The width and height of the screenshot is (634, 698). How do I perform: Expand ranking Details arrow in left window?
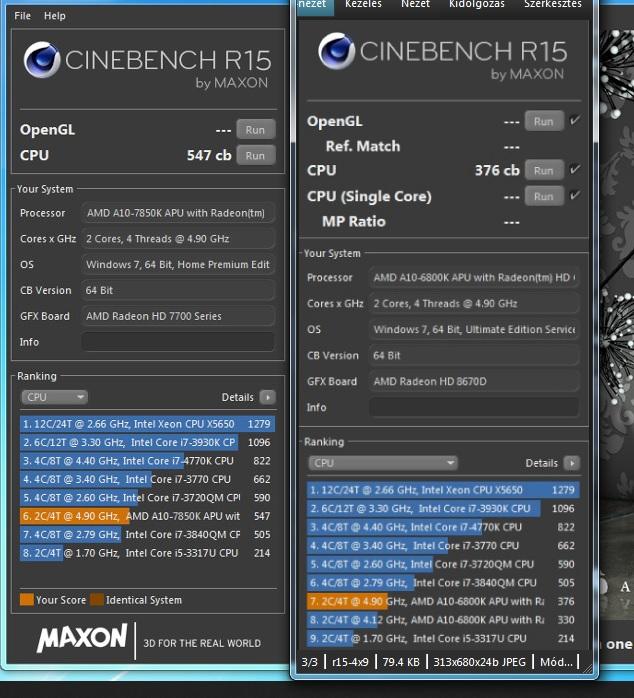tap(268, 397)
